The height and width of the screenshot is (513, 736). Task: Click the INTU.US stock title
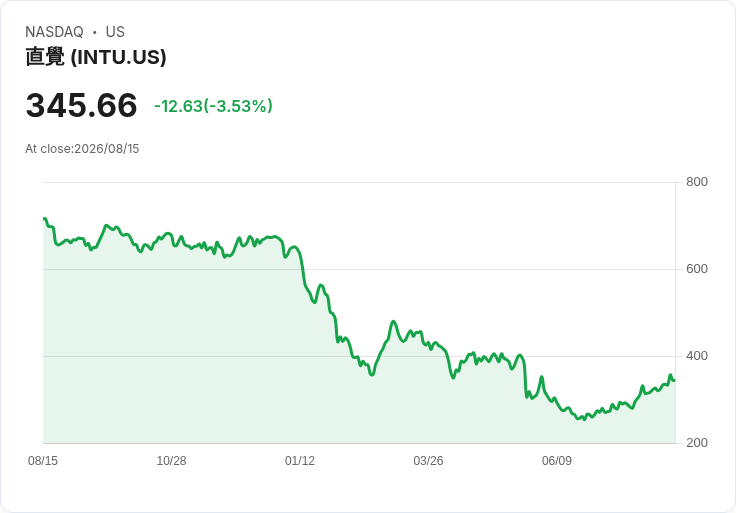(96, 57)
